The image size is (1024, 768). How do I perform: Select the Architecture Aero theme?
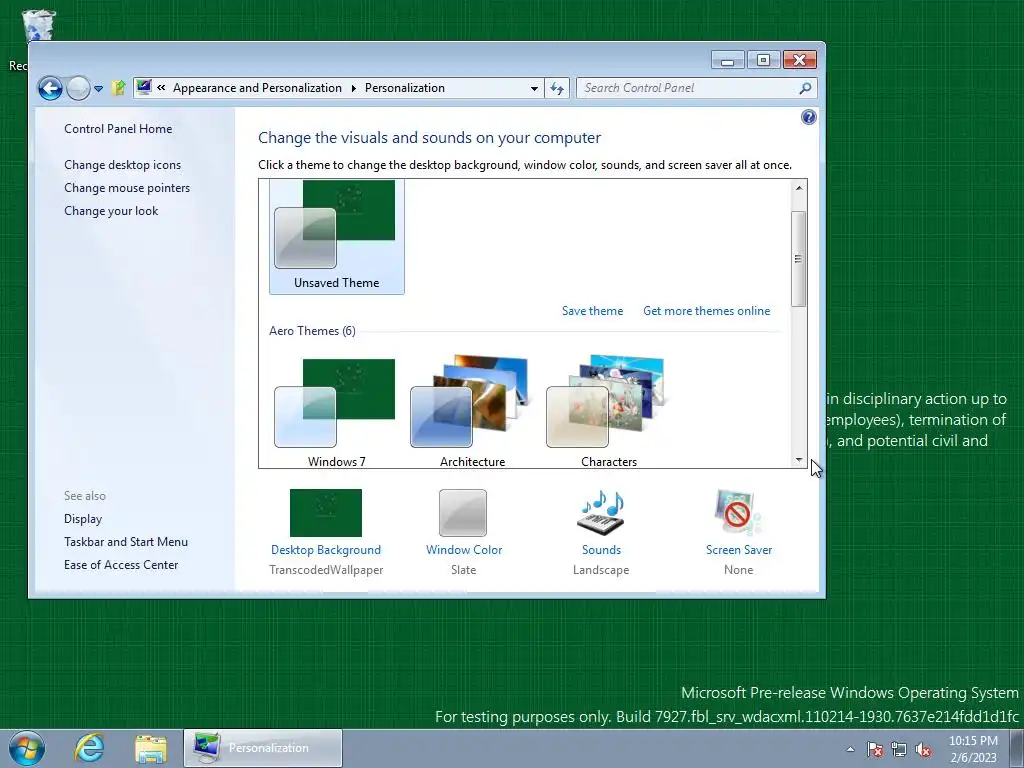point(472,411)
